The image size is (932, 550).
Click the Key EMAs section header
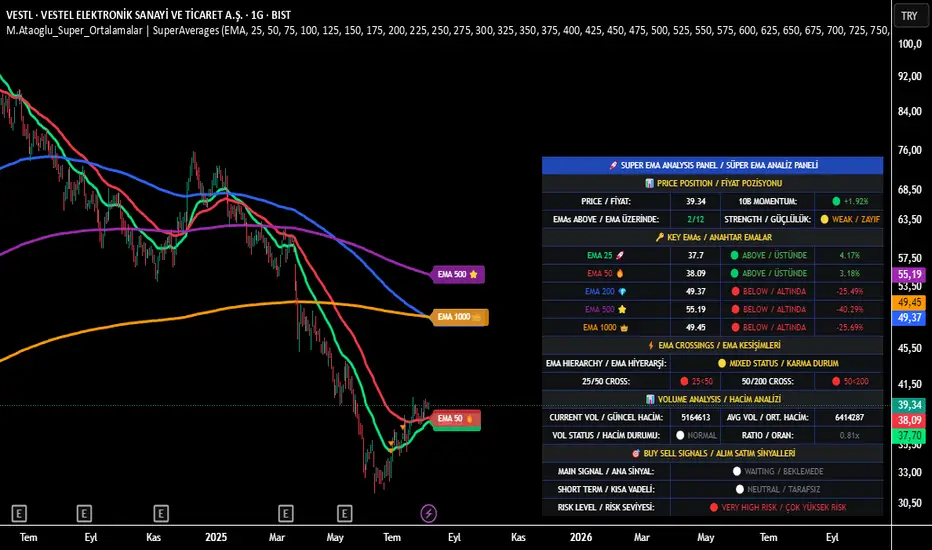pos(712,237)
